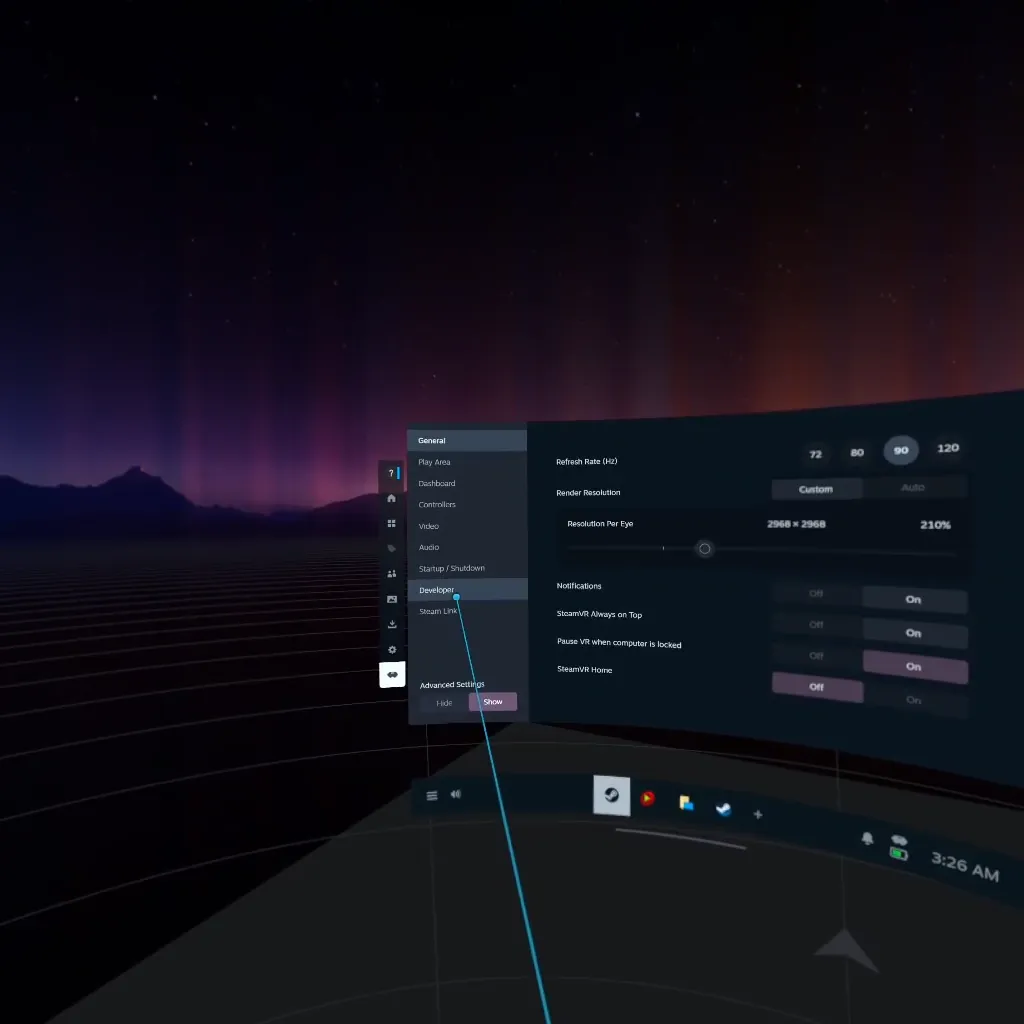Open the Friends icon in sidebar
Screen dimensions: 1024x1024
click(391, 574)
